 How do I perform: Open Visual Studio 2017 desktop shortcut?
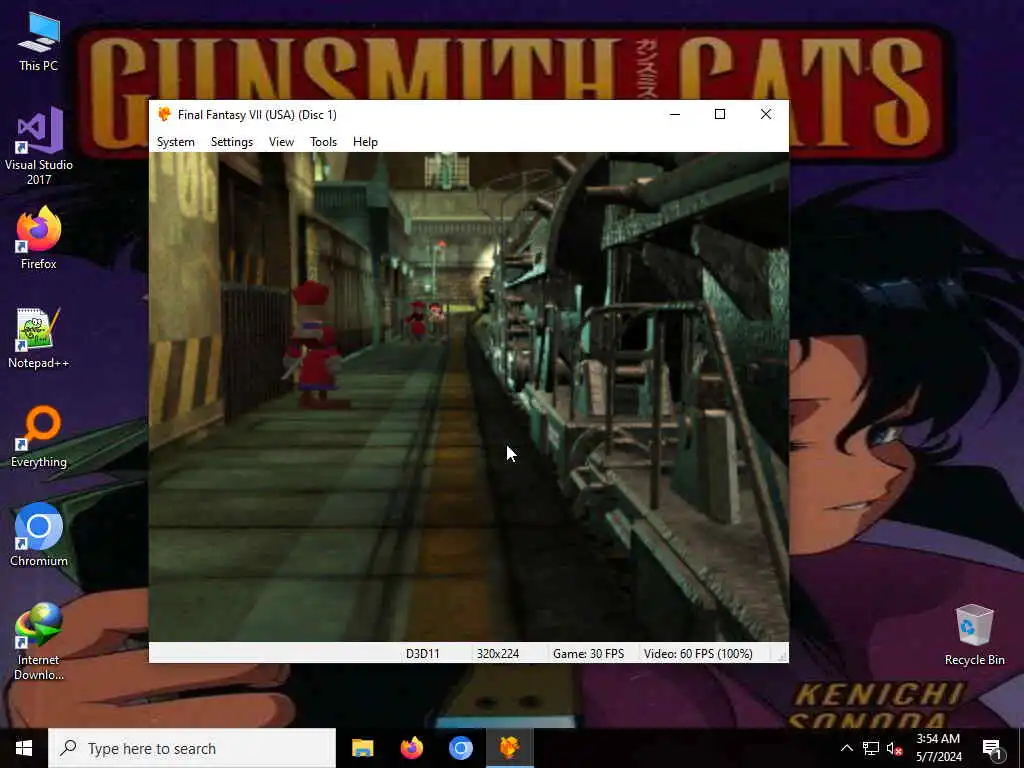(x=39, y=146)
